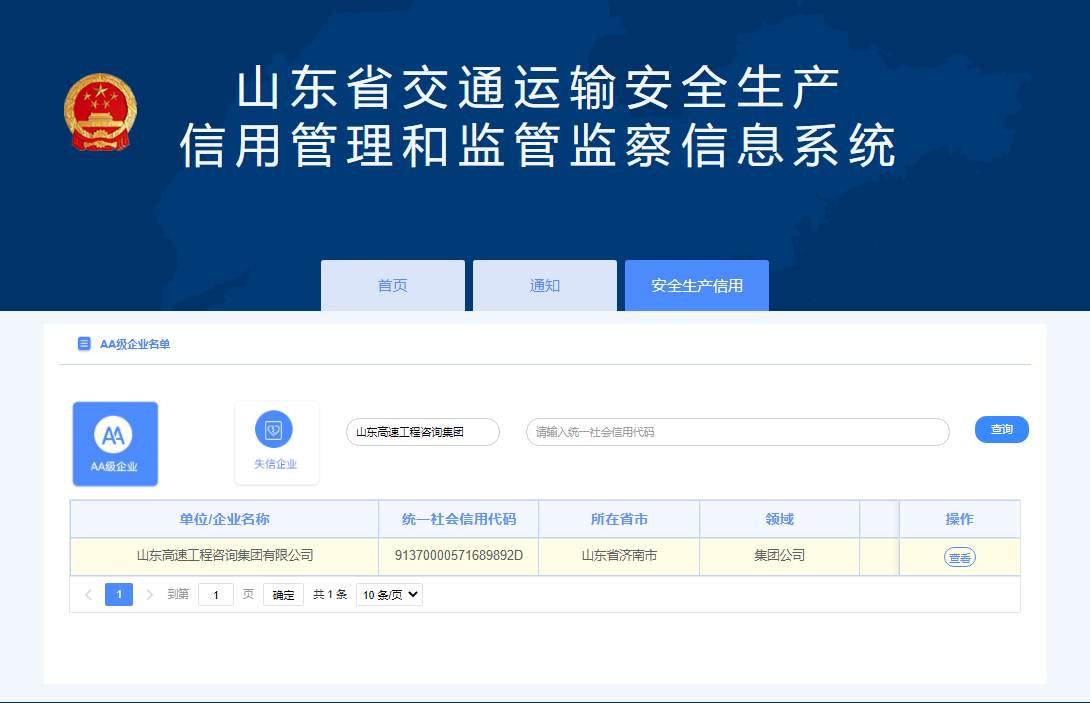Open the 首页 tab

[392, 285]
